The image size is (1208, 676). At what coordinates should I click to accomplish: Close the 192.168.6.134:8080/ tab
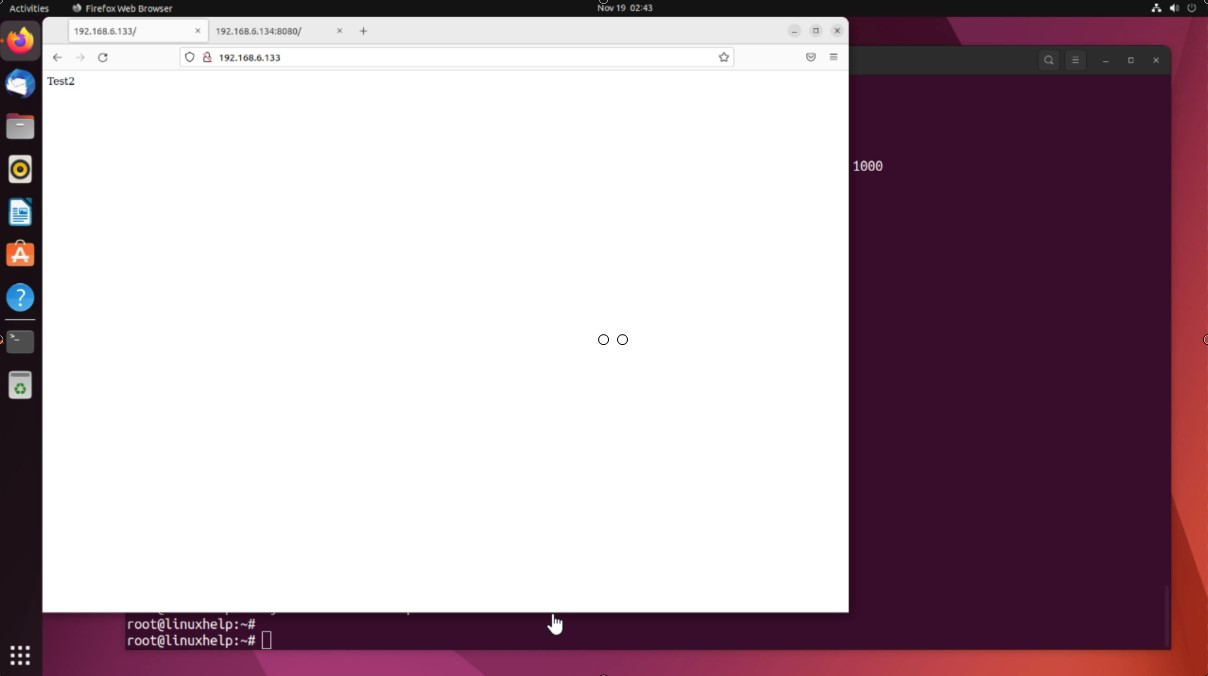(339, 31)
